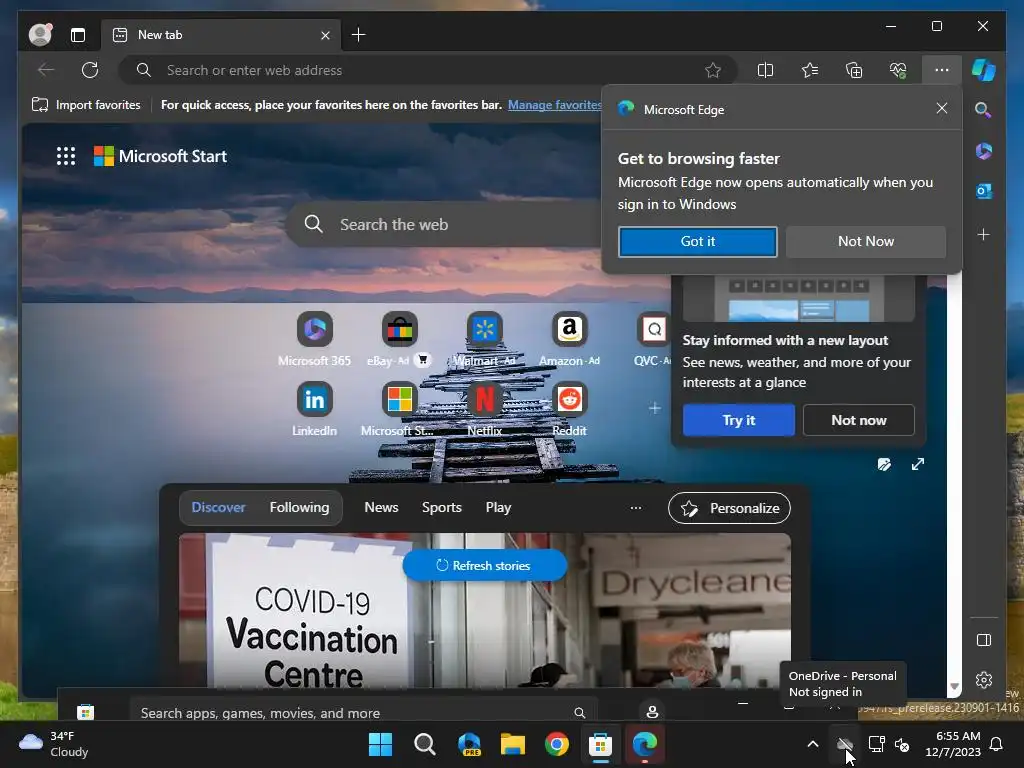Select the Following feed tab
Image resolution: width=1024 pixels, height=768 pixels.
coord(300,507)
